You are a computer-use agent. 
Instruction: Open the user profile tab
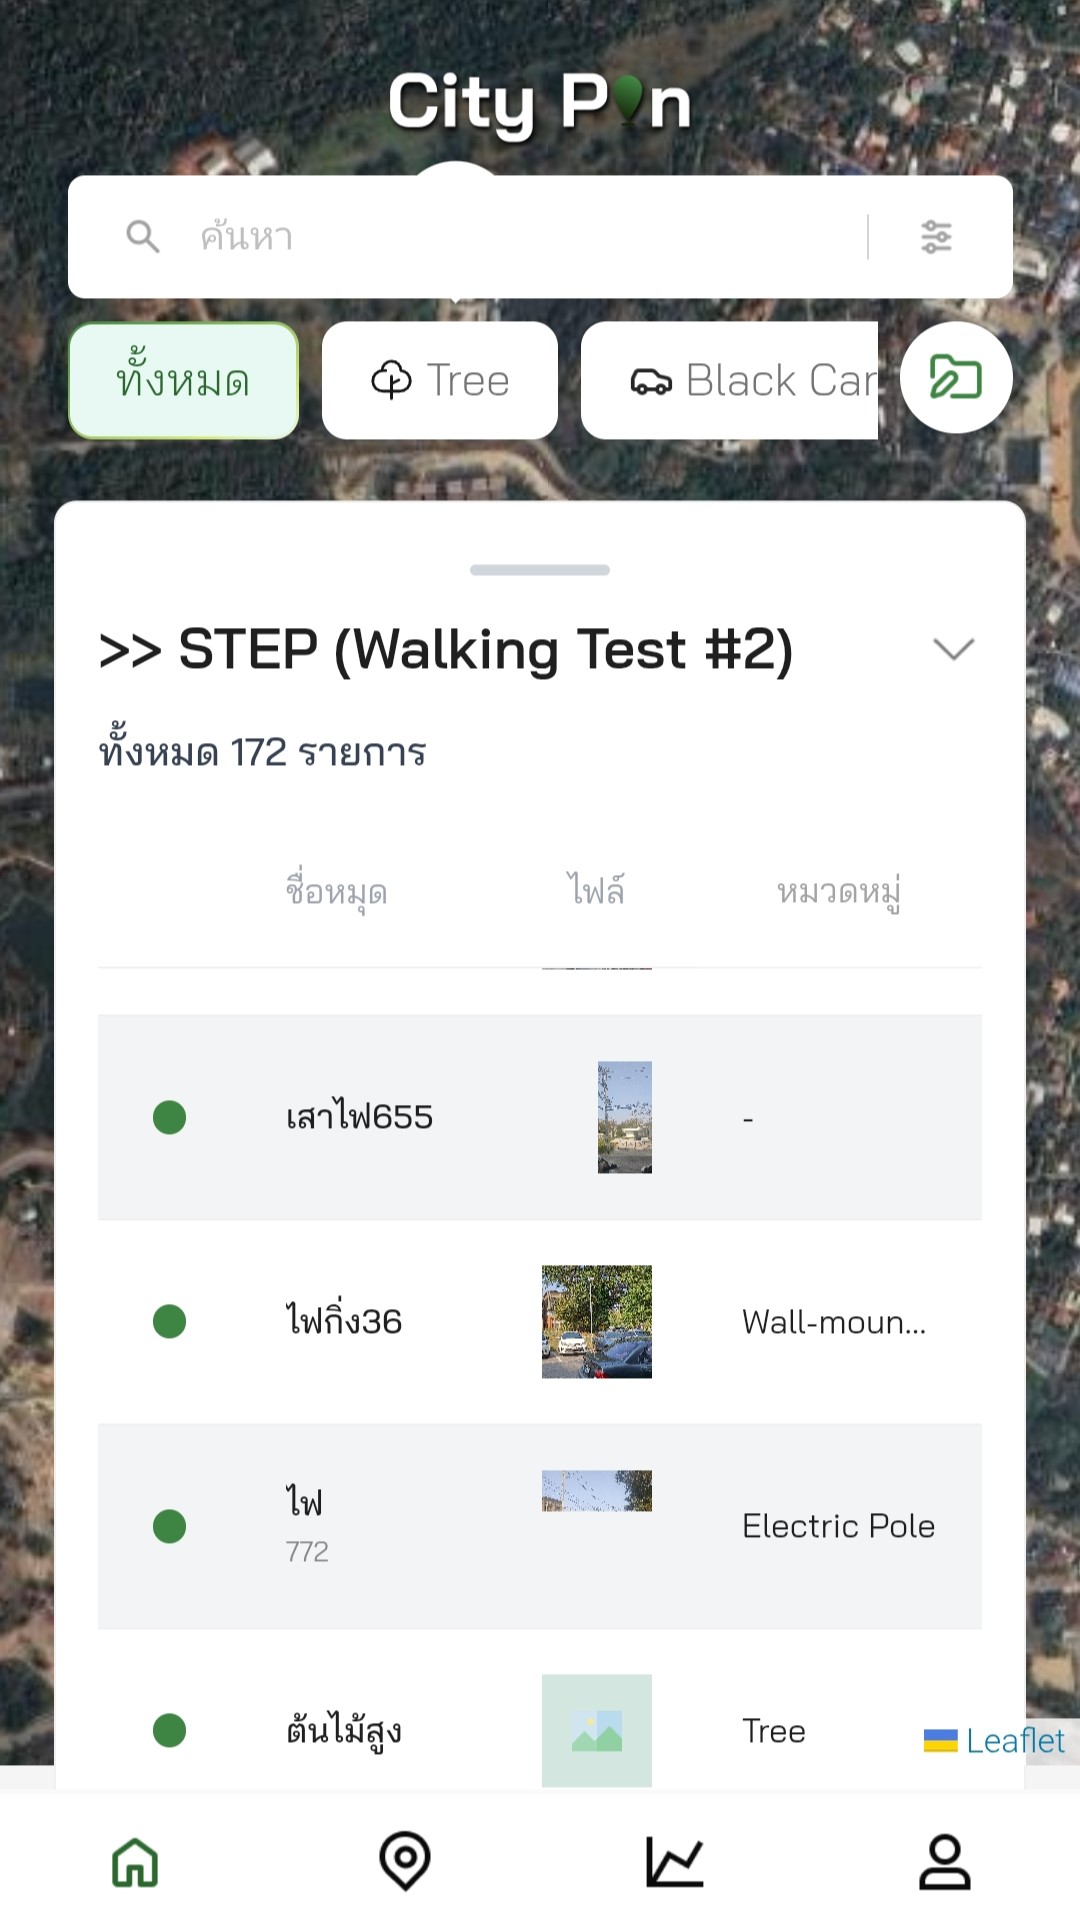(945, 1862)
